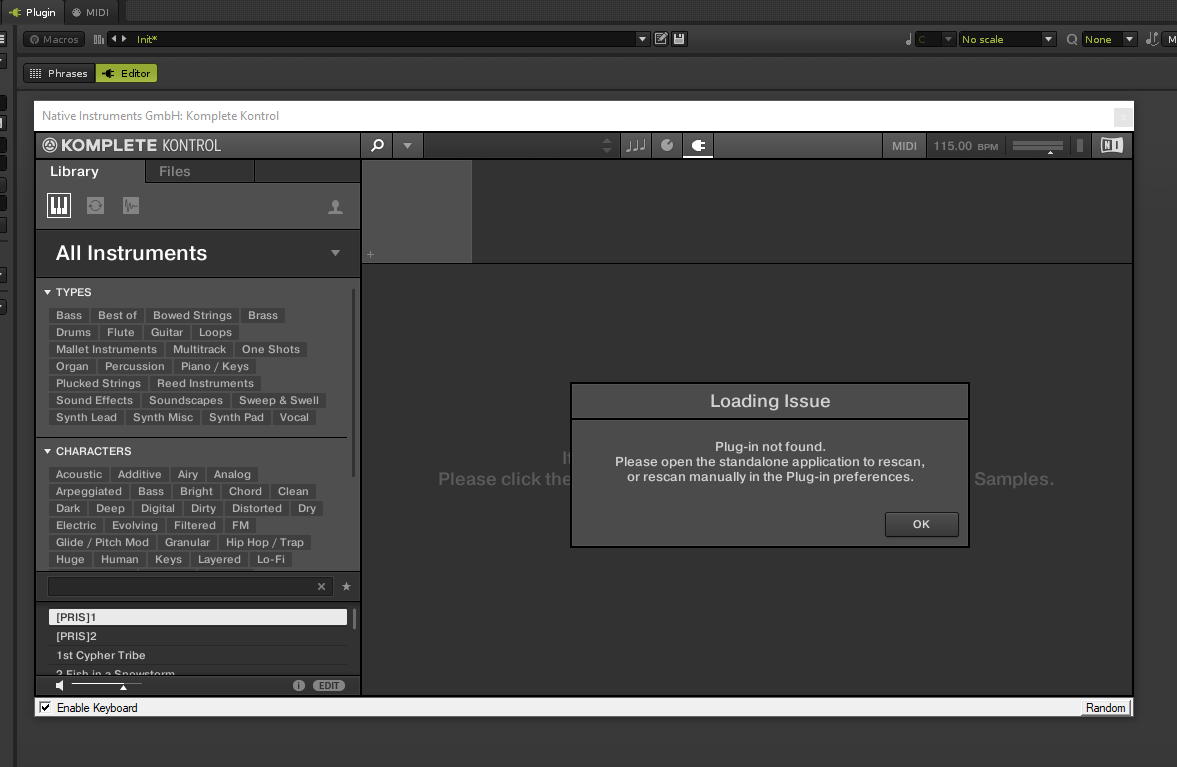1177x767 pixels.
Task: Select the 1st Cypher Tribe preset
Action: 198,655
